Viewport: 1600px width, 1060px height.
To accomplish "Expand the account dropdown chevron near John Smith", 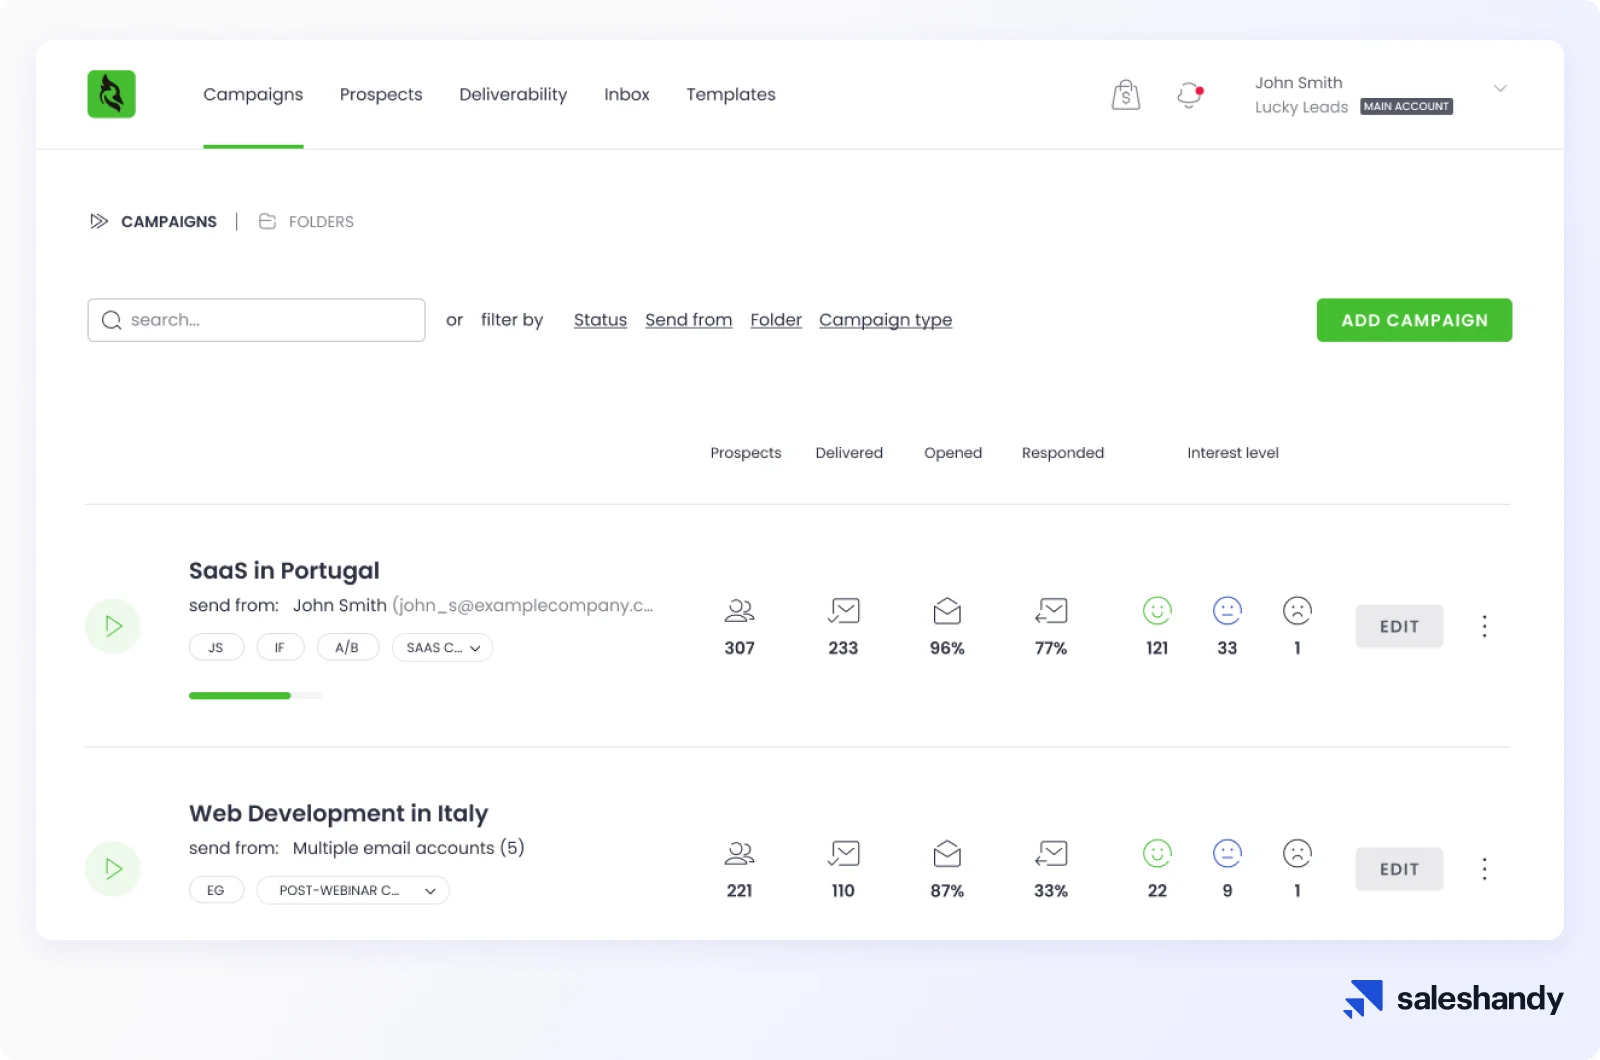I will [x=1500, y=88].
